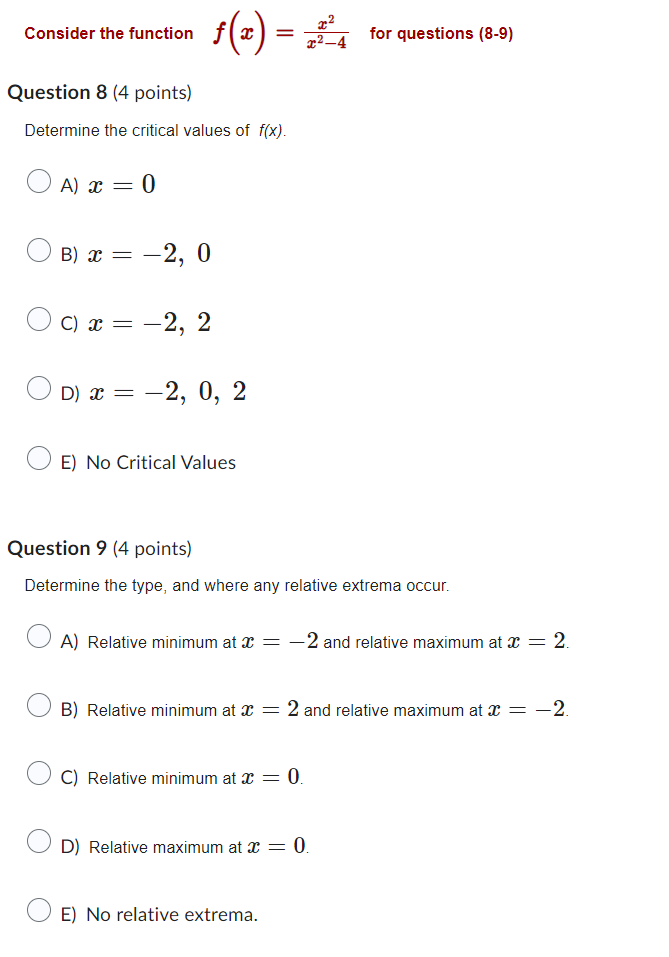Choose answer B for Question 9

point(39,705)
